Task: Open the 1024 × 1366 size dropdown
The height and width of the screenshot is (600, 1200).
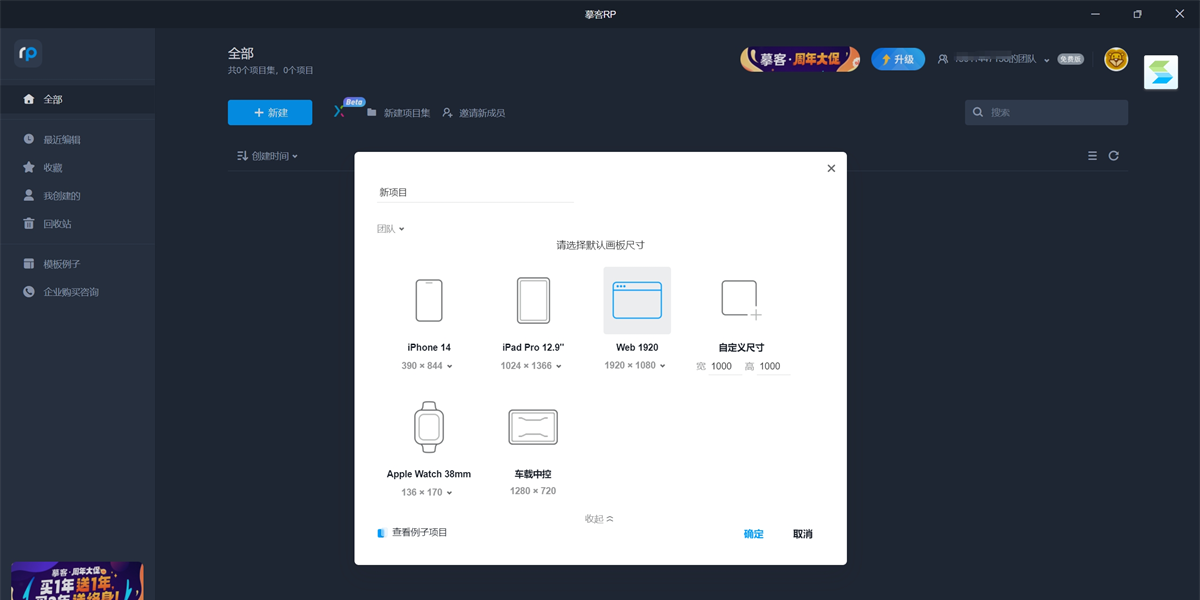Action: point(530,366)
